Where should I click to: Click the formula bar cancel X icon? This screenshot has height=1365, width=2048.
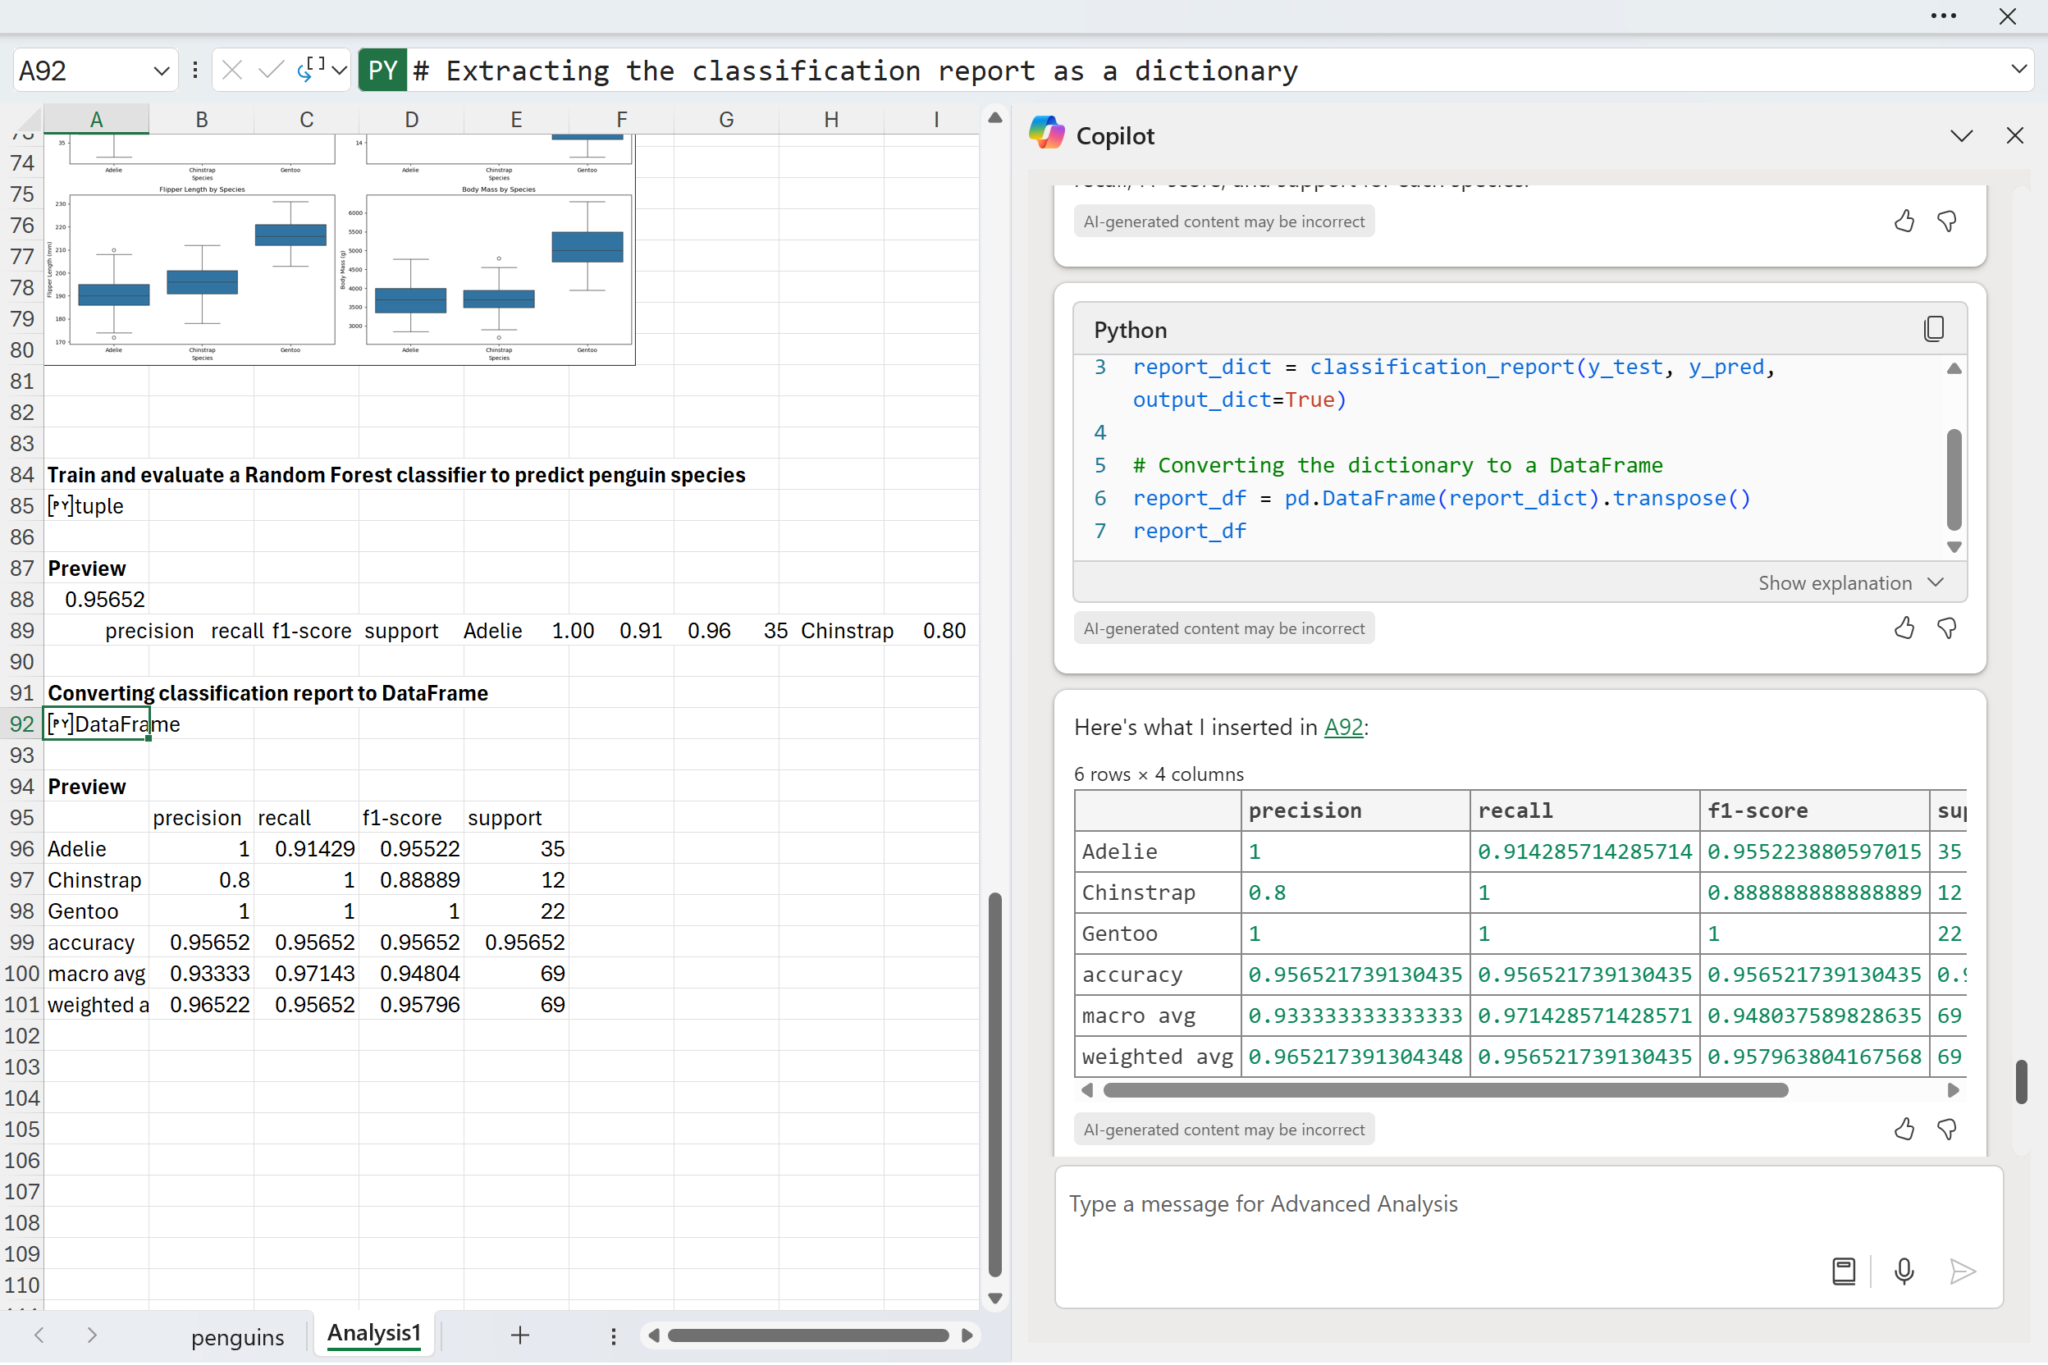(232, 70)
